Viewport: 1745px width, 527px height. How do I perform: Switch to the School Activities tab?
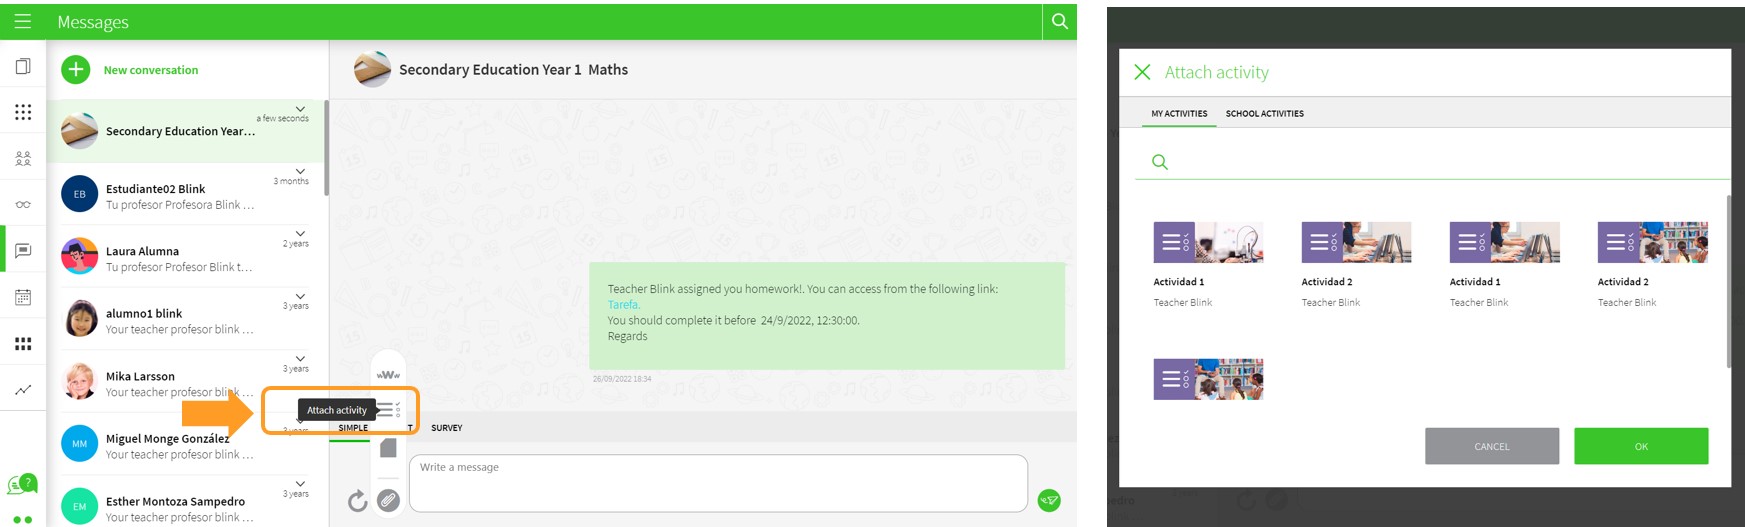pyautogui.click(x=1264, y=114)
